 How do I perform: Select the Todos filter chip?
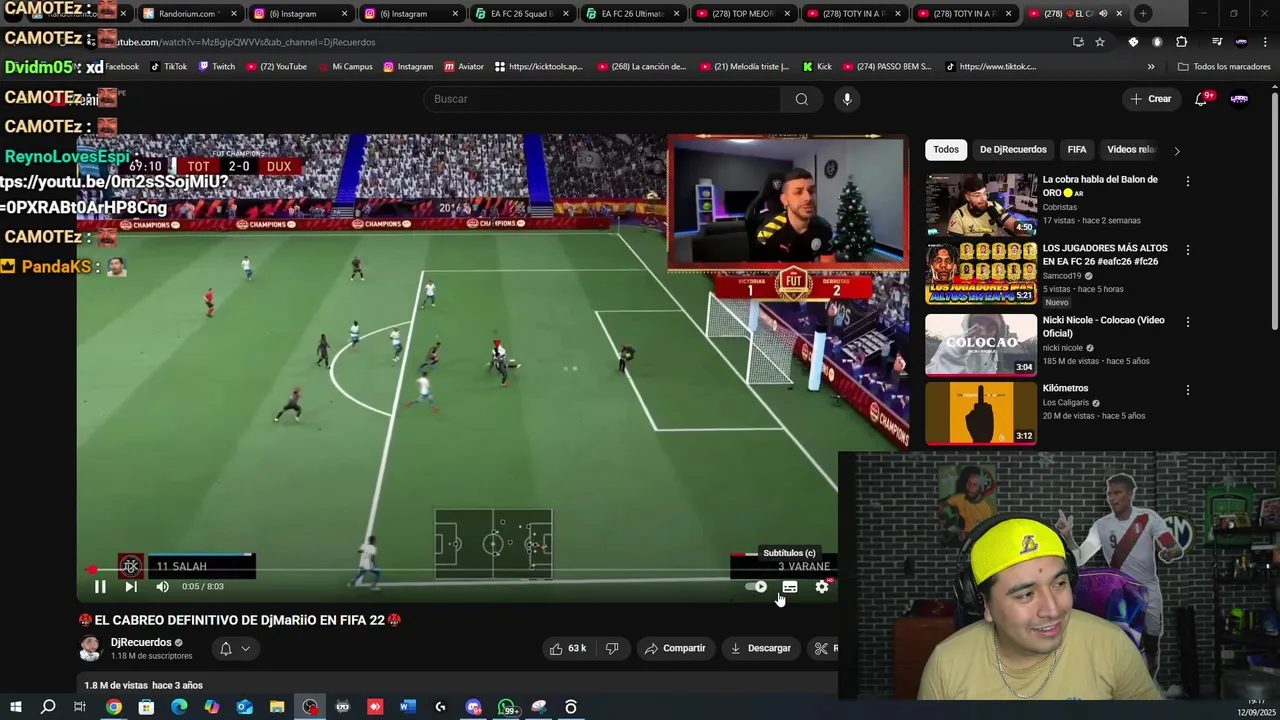(x=946, y=150)
